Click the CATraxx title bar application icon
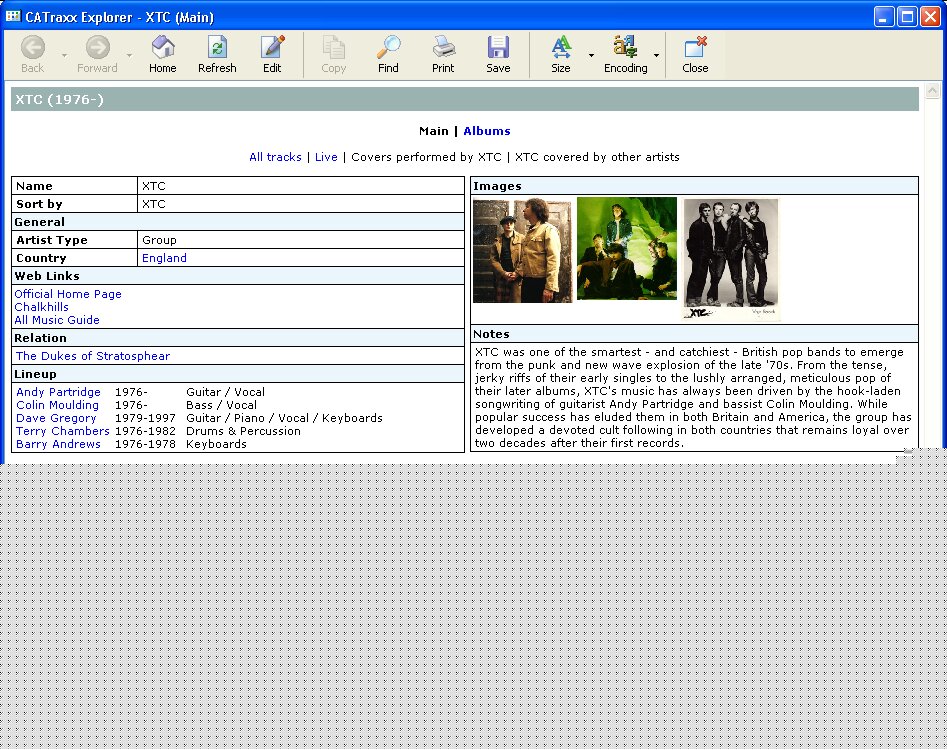Viewport: 947px width, 749px height. (x=13, y=16)
